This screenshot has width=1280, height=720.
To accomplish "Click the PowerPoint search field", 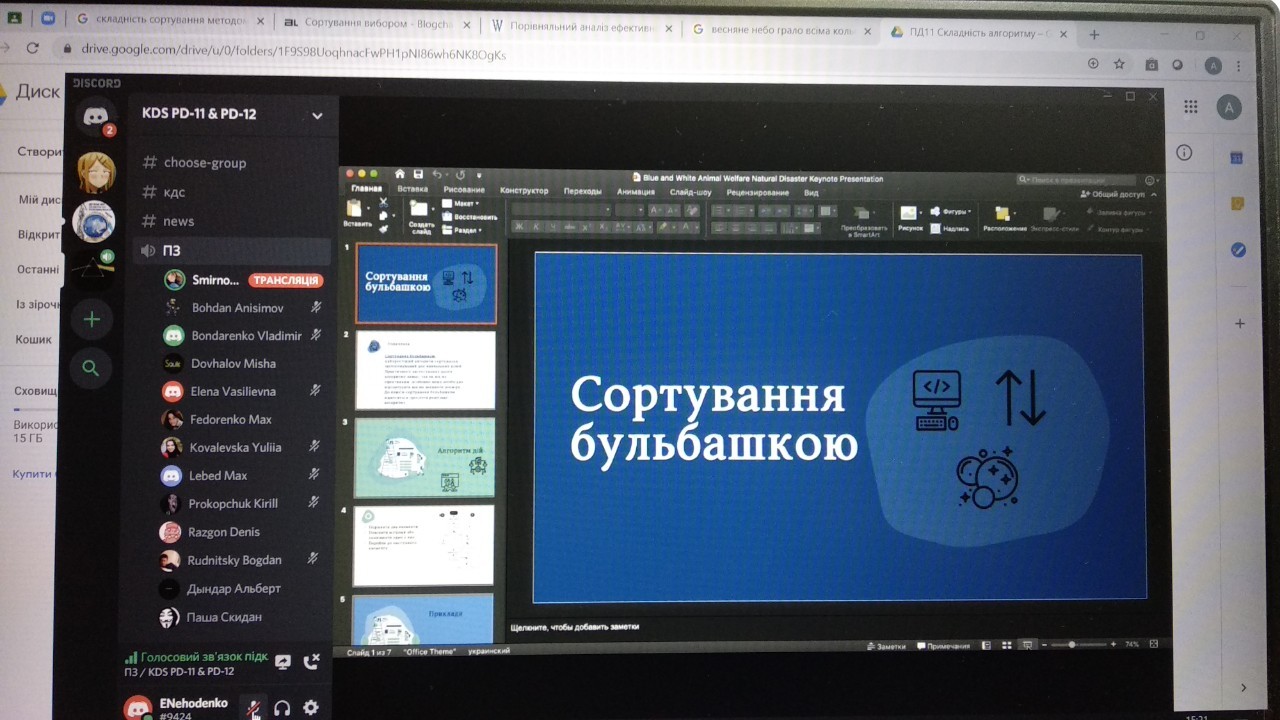I will point(1078,180).
